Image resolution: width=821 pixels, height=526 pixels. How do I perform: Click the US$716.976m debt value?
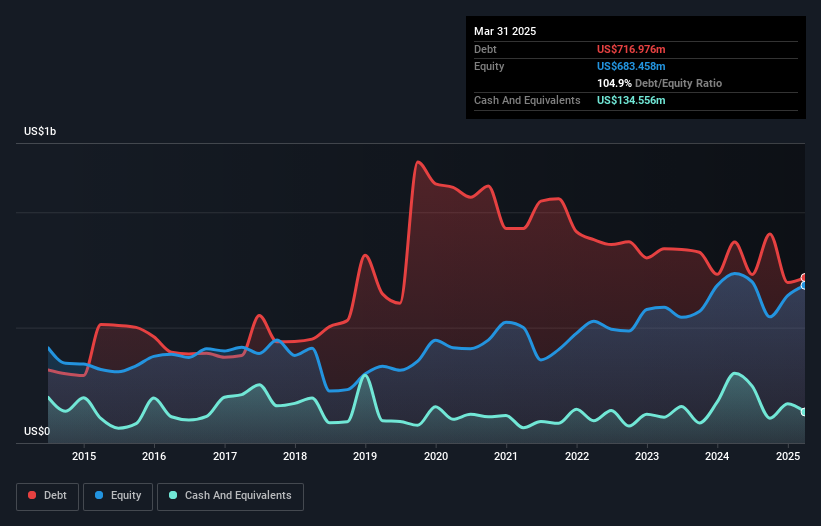[631, 49]
